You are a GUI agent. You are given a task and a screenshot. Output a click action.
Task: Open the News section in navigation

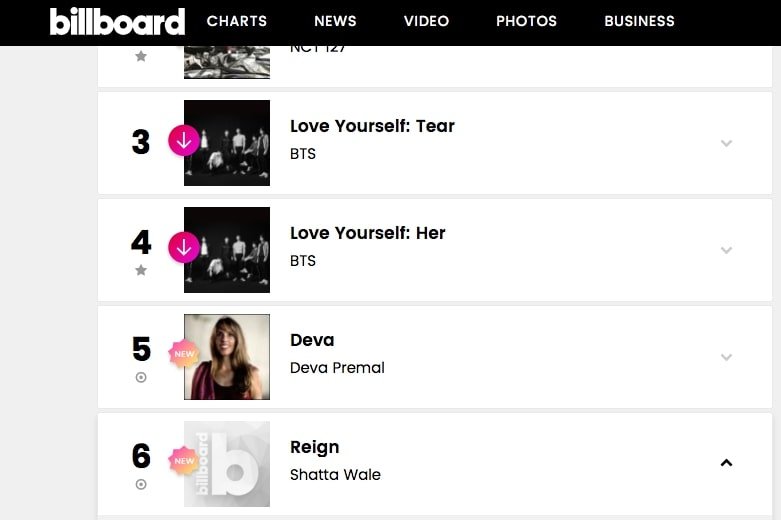pyautogui.click(x=335, y=21)
